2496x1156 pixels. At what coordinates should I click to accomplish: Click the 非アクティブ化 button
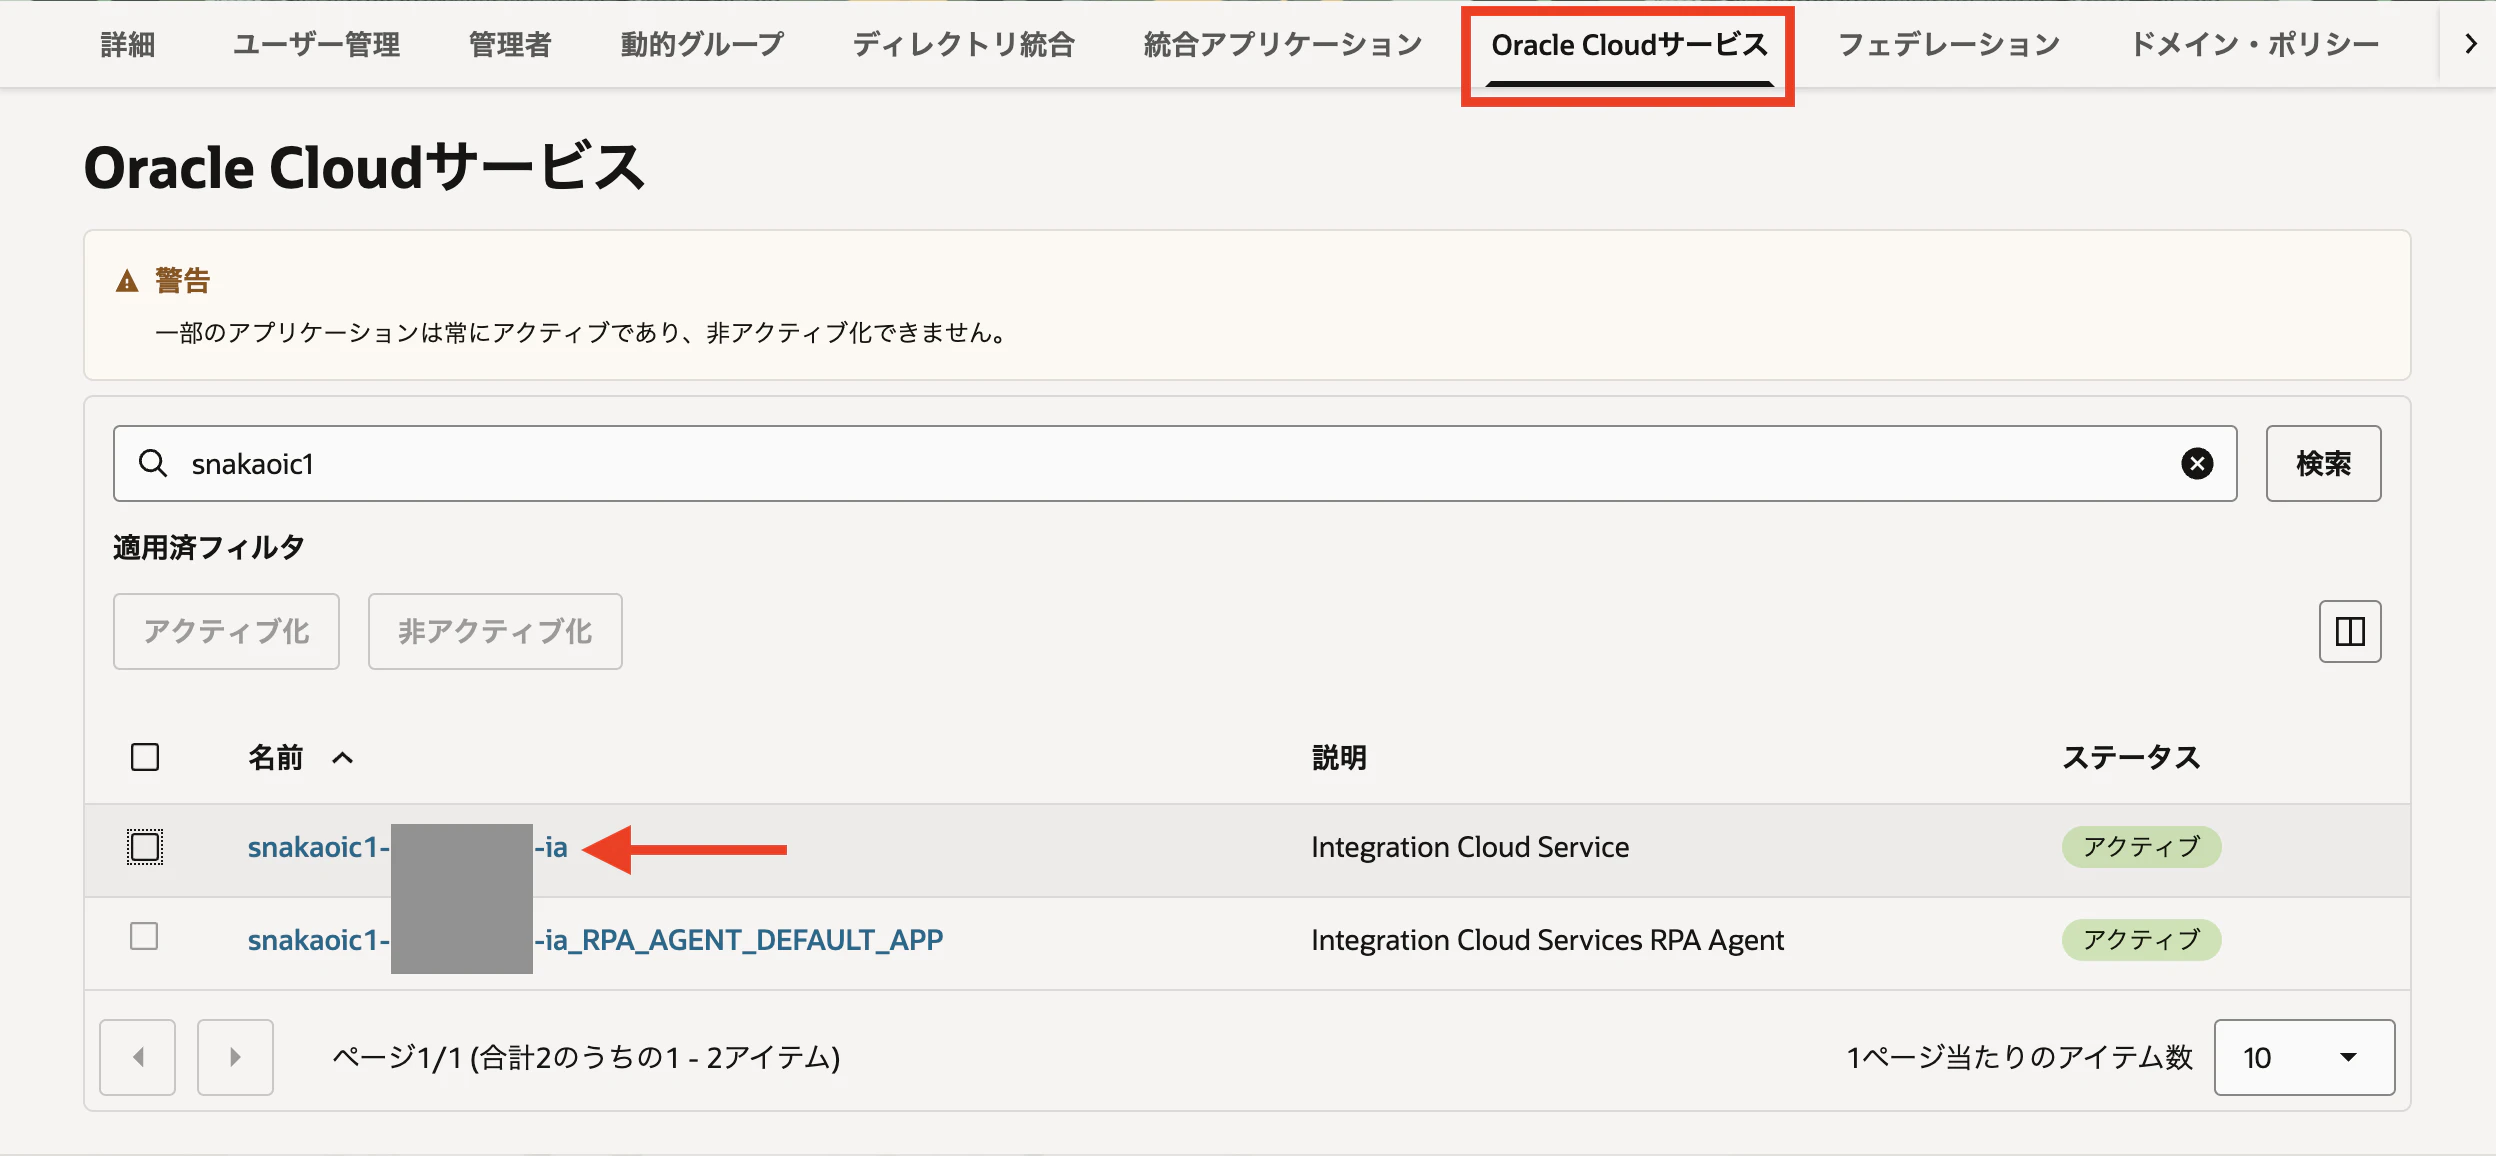495,631
